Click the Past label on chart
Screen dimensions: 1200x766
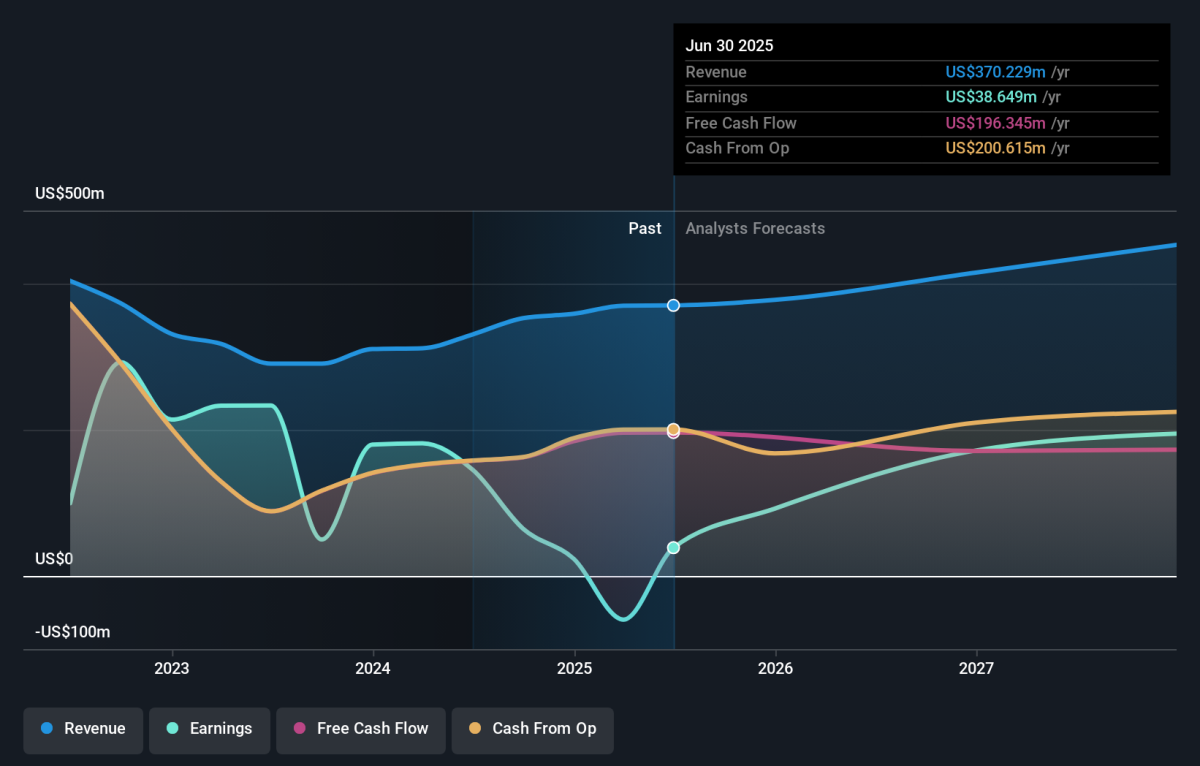click(x=645, y=228)
